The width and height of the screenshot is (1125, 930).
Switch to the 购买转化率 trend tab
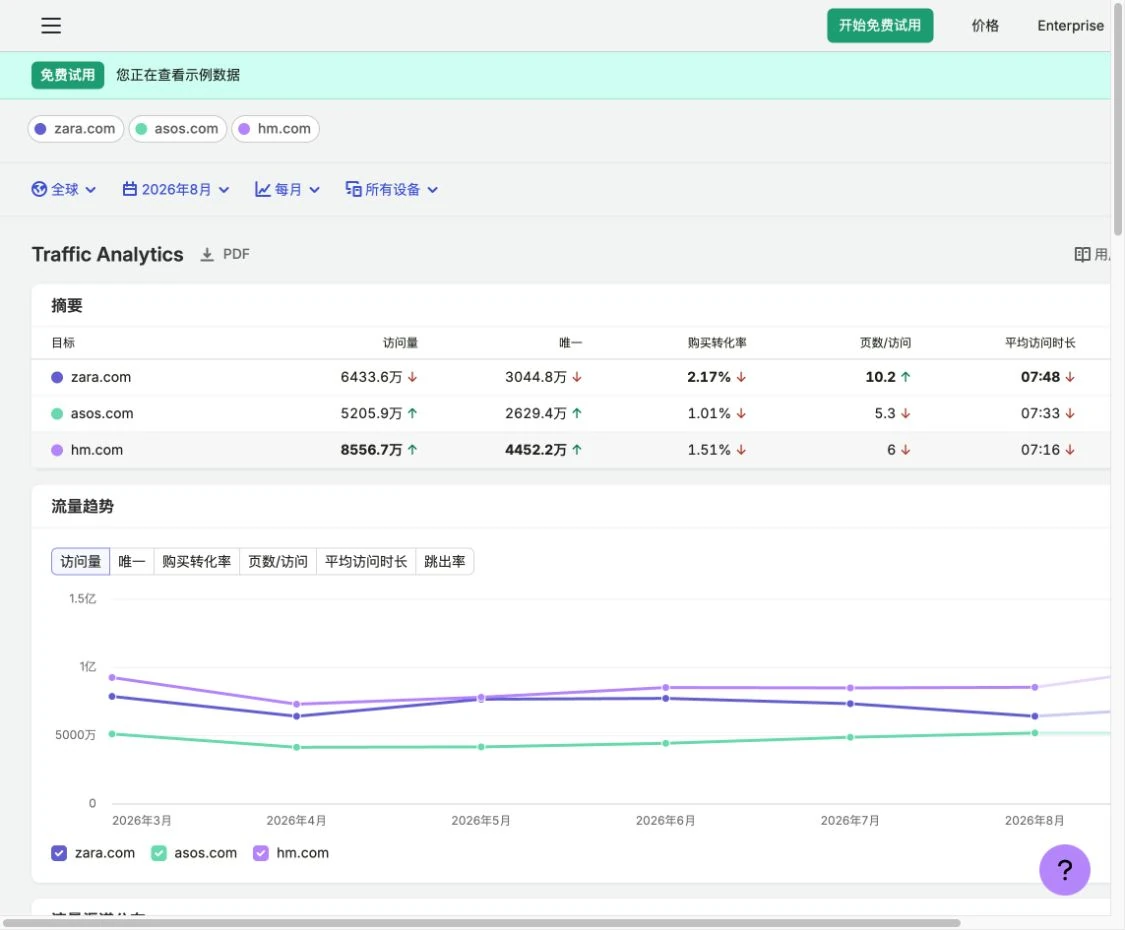197,561
